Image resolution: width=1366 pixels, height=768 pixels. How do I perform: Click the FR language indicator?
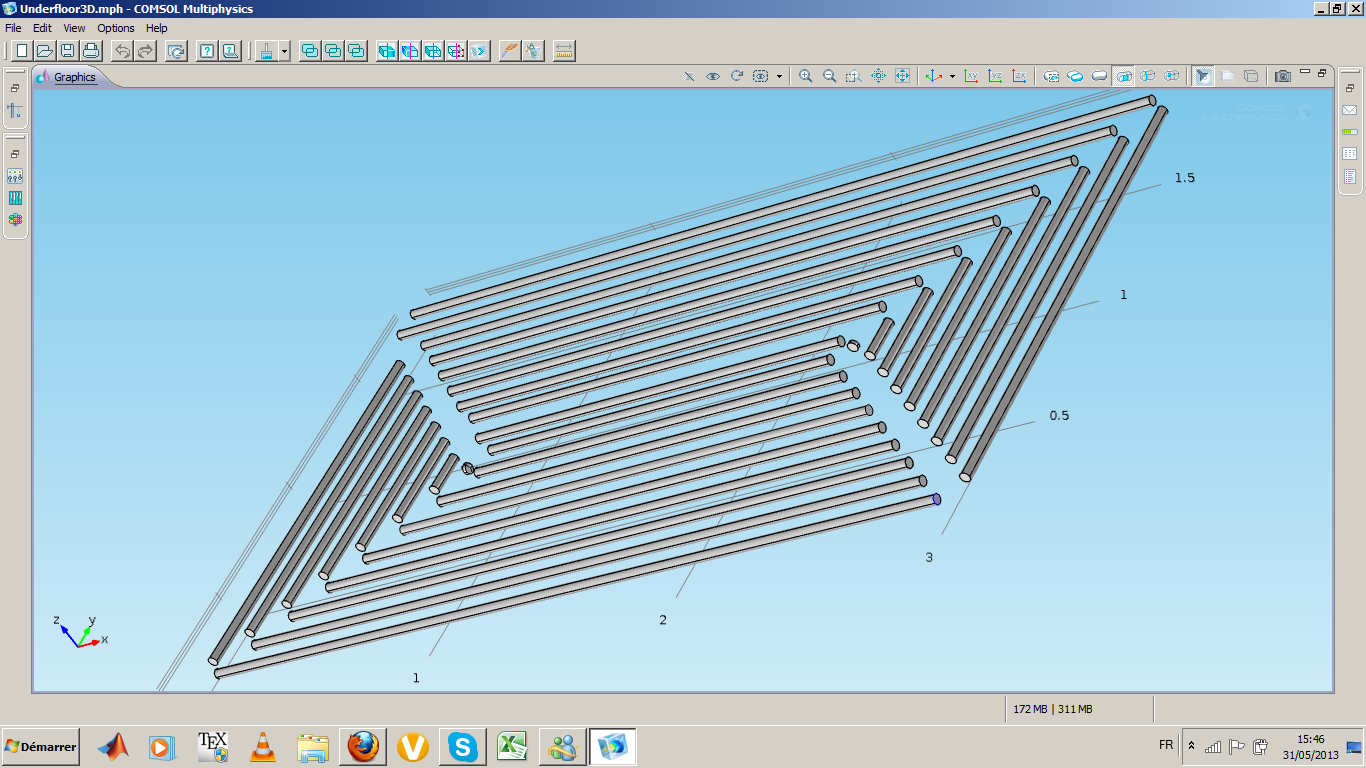click(x=1166, y=745)
